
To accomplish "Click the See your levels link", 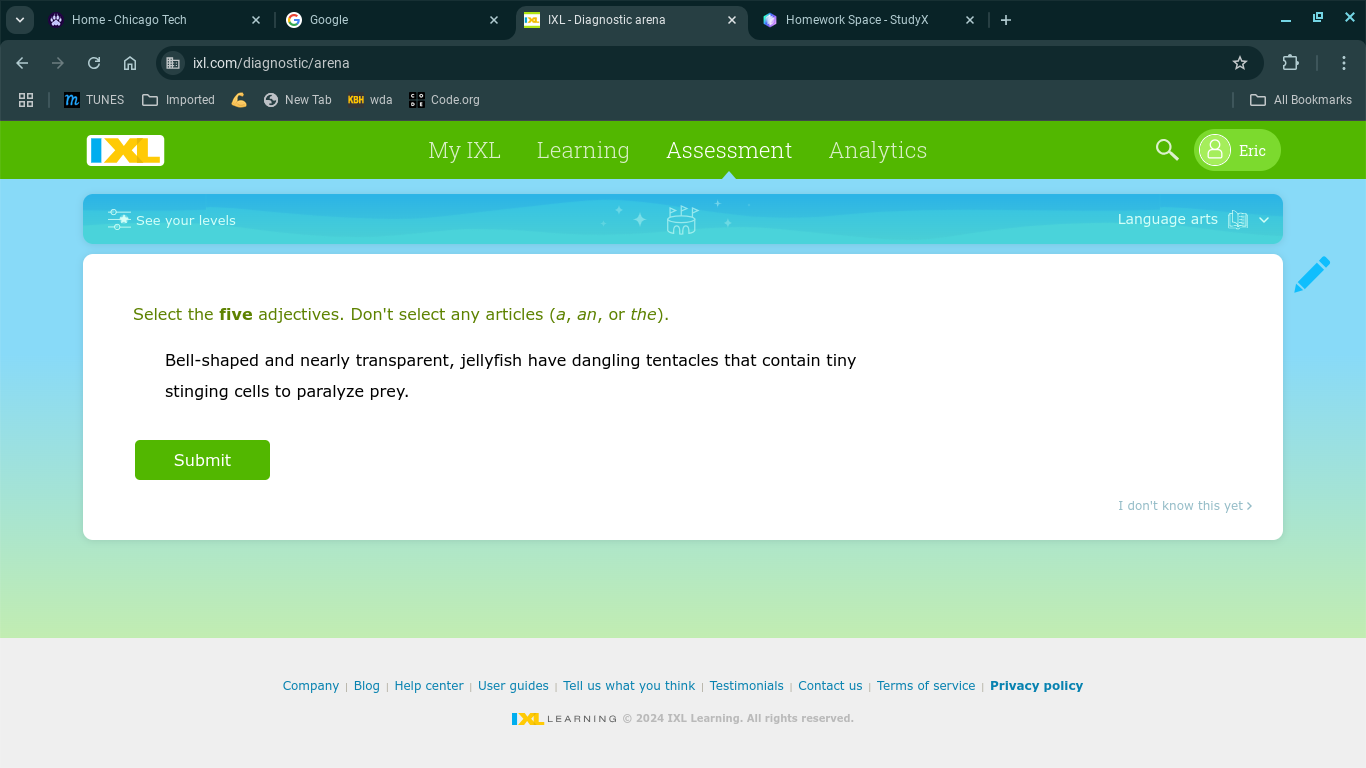I will [186, 220].
